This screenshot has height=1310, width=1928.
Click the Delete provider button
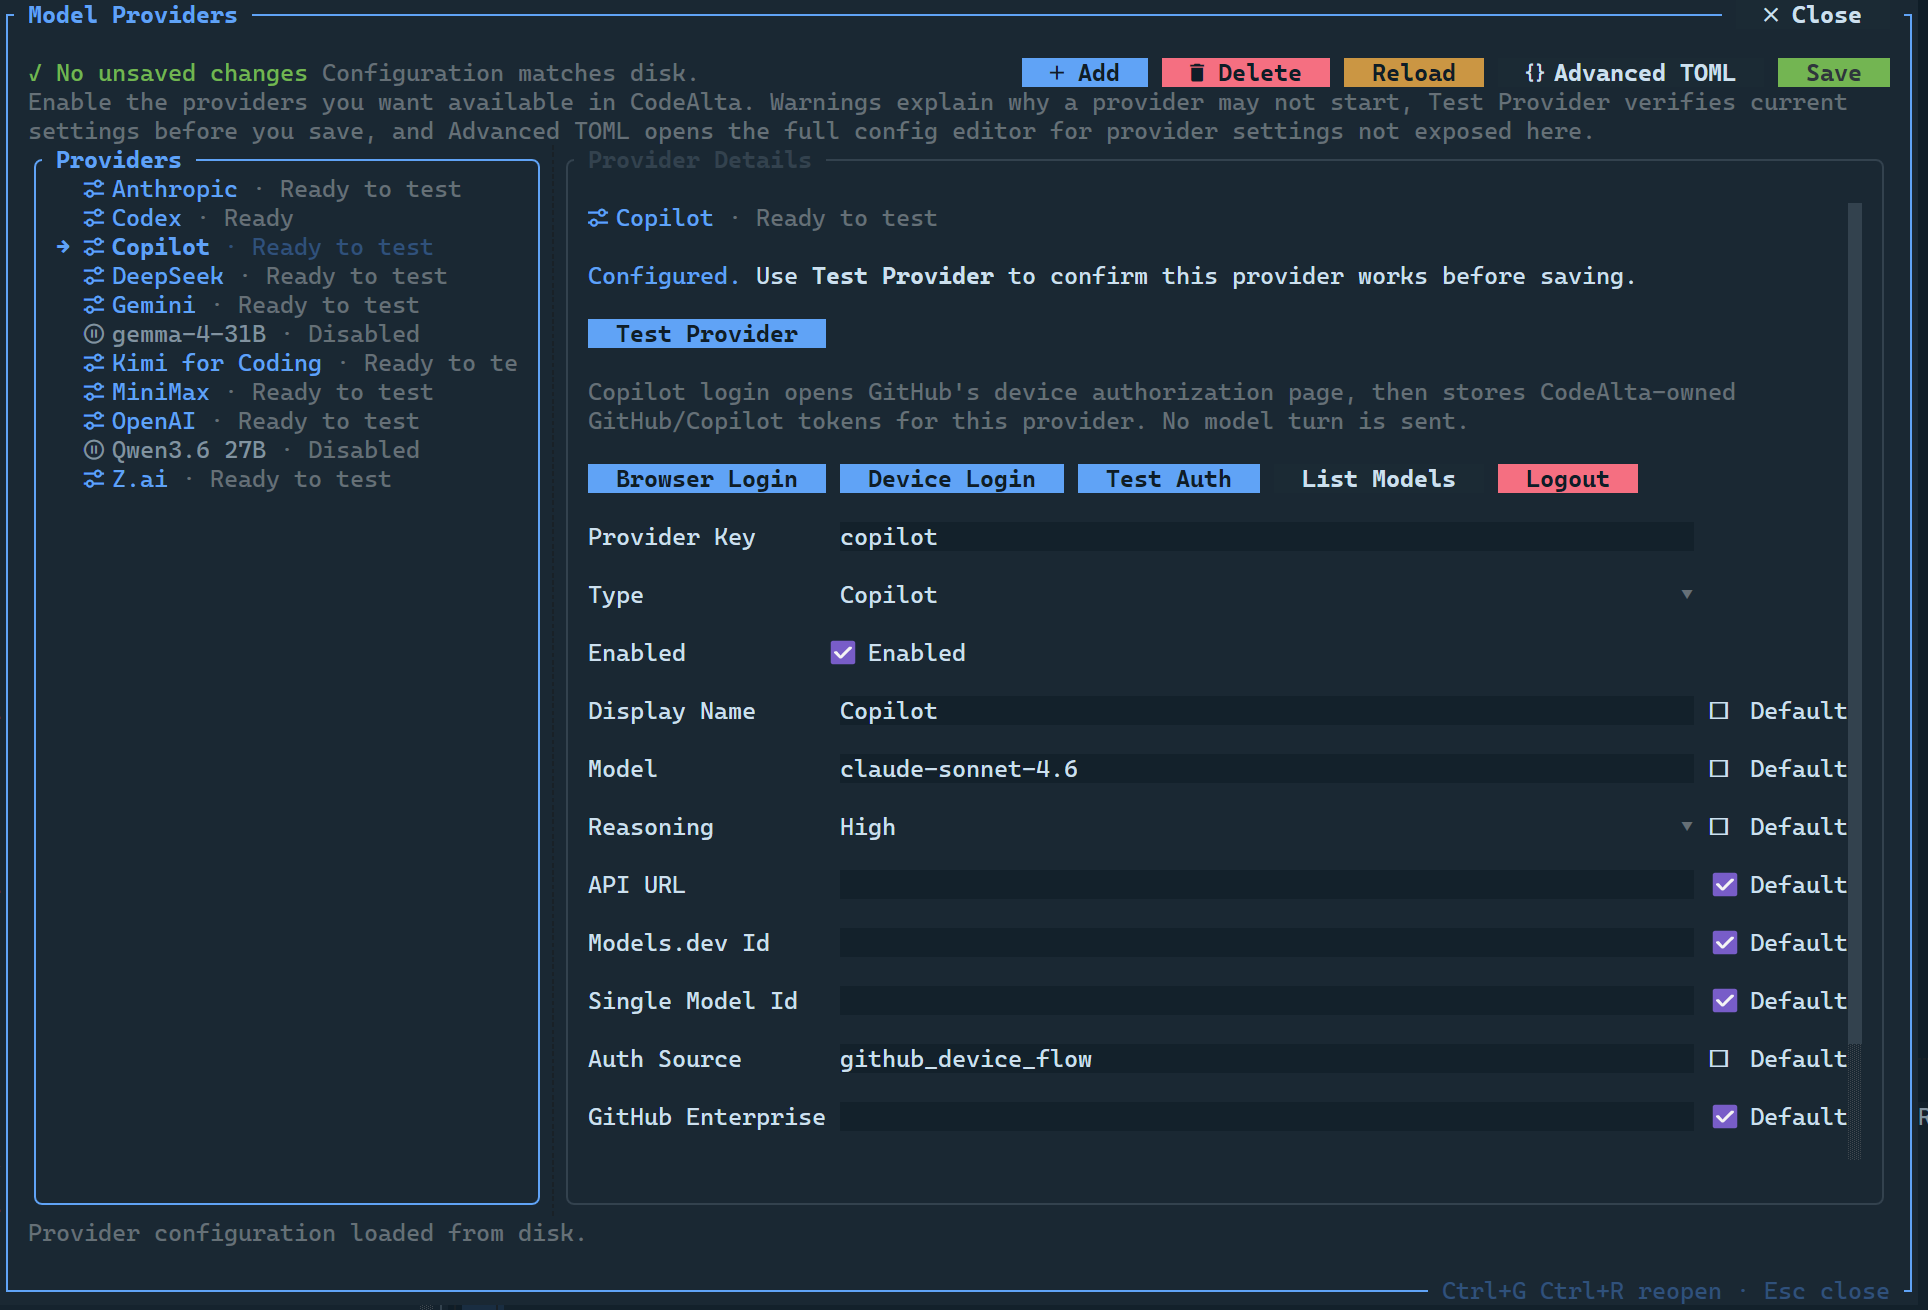click(x=1245, y=73)
